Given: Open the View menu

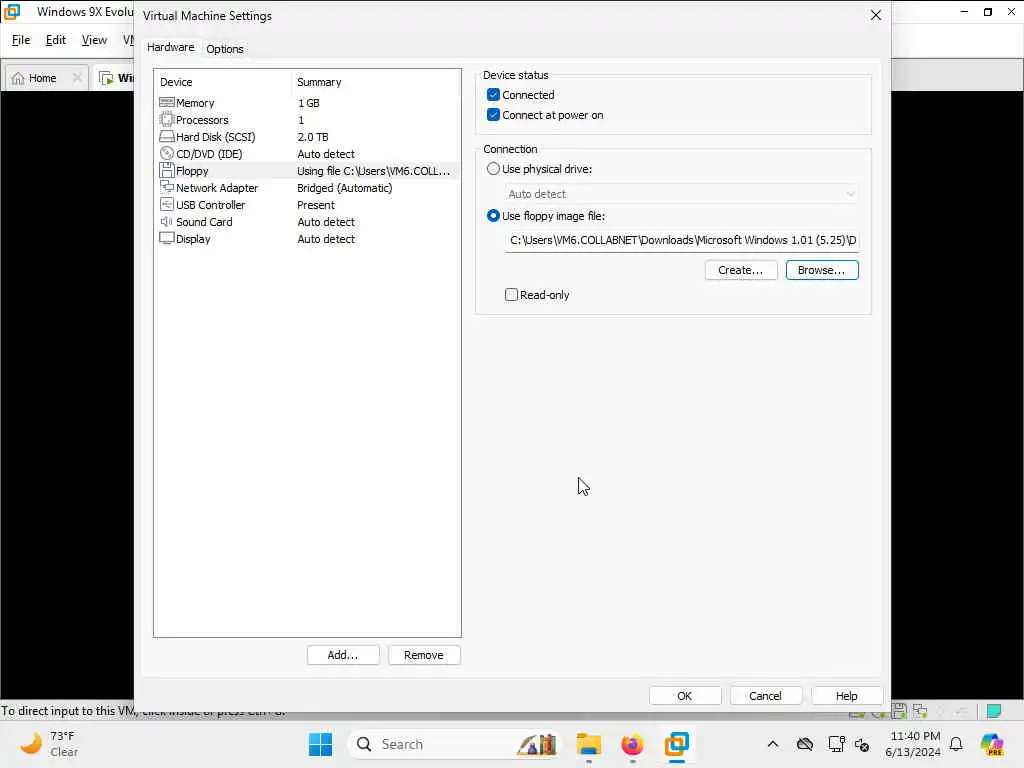Looking at the screenshot, I should (94, 40).
